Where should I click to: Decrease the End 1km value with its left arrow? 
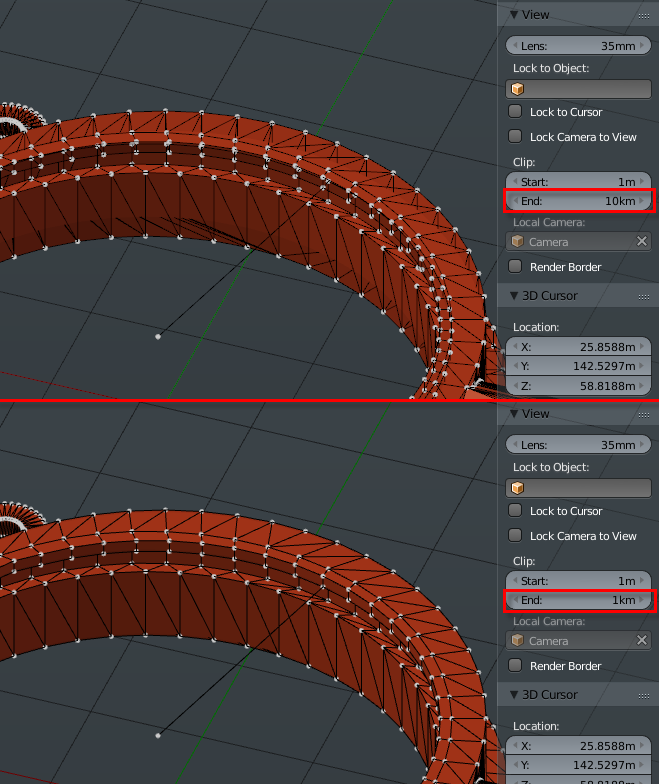(515, 600)
